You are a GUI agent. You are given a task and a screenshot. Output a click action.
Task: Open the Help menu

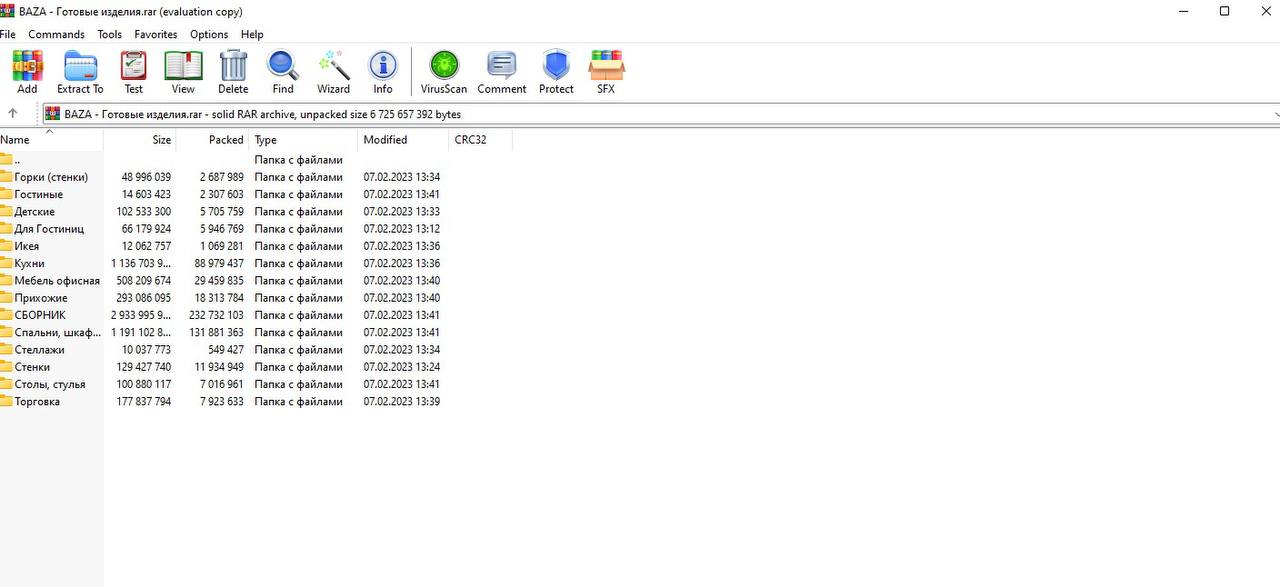click(x=252, y=34)
